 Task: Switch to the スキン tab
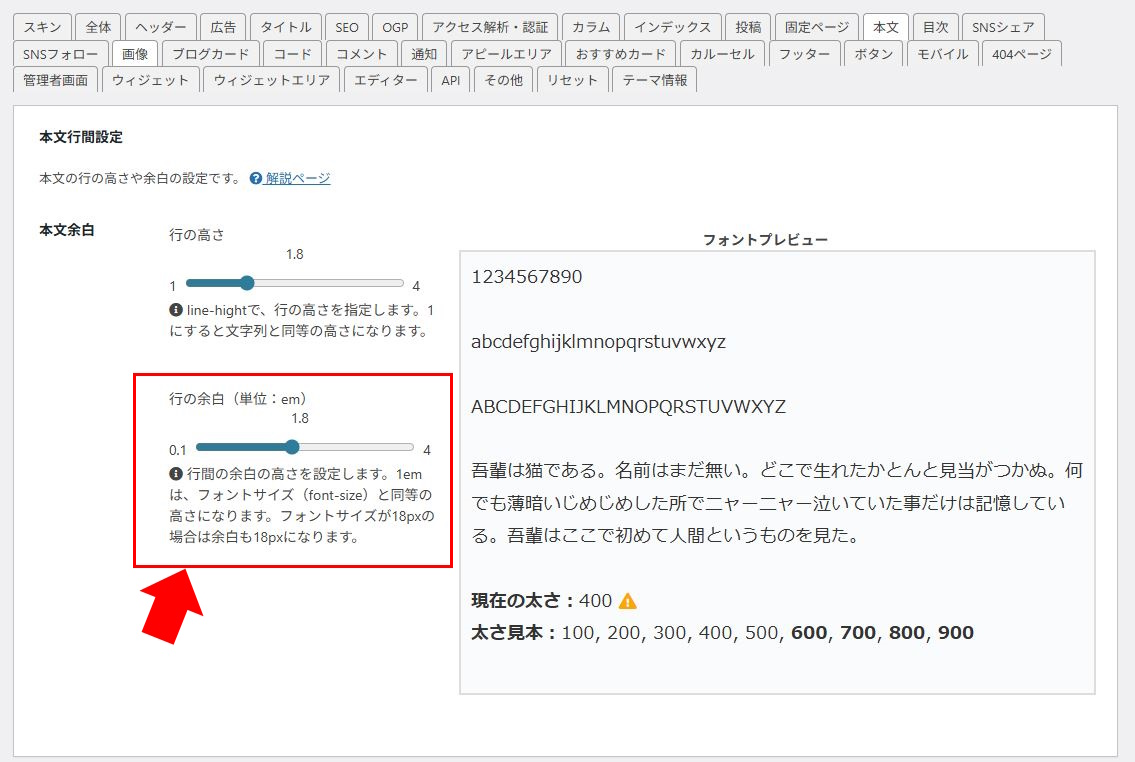(42, 27)
